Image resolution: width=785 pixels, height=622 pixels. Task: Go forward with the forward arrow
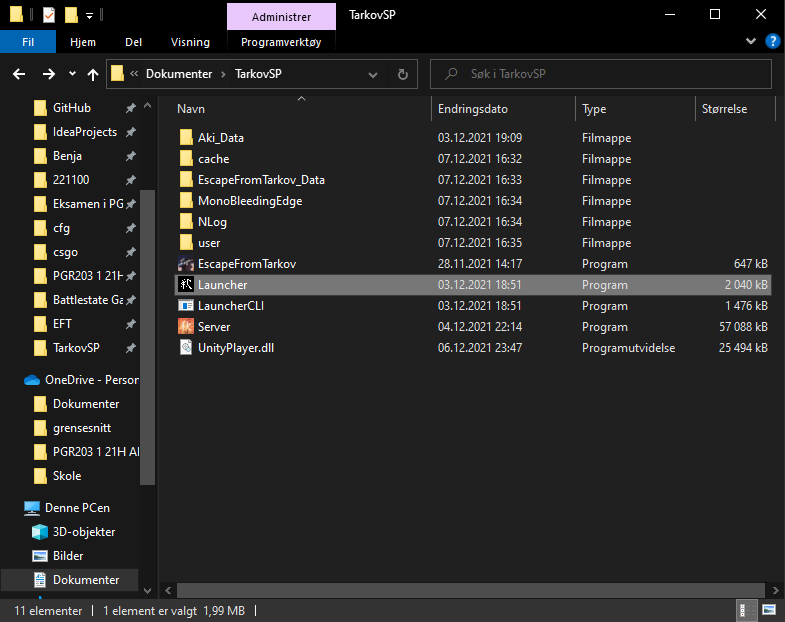[49, 74]
